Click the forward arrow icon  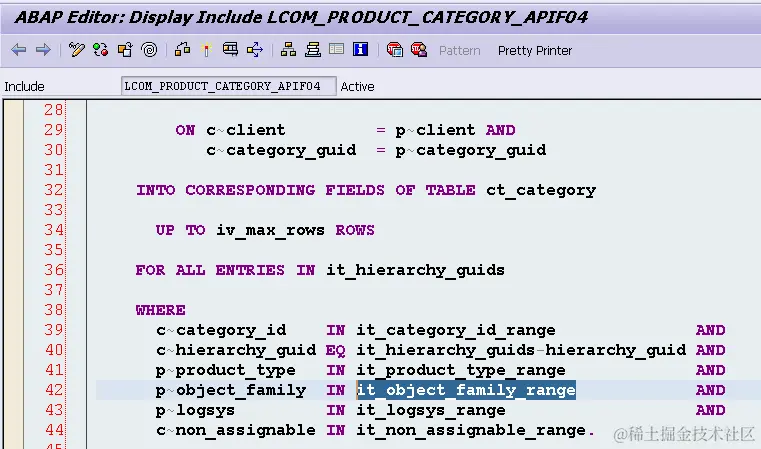43,50
